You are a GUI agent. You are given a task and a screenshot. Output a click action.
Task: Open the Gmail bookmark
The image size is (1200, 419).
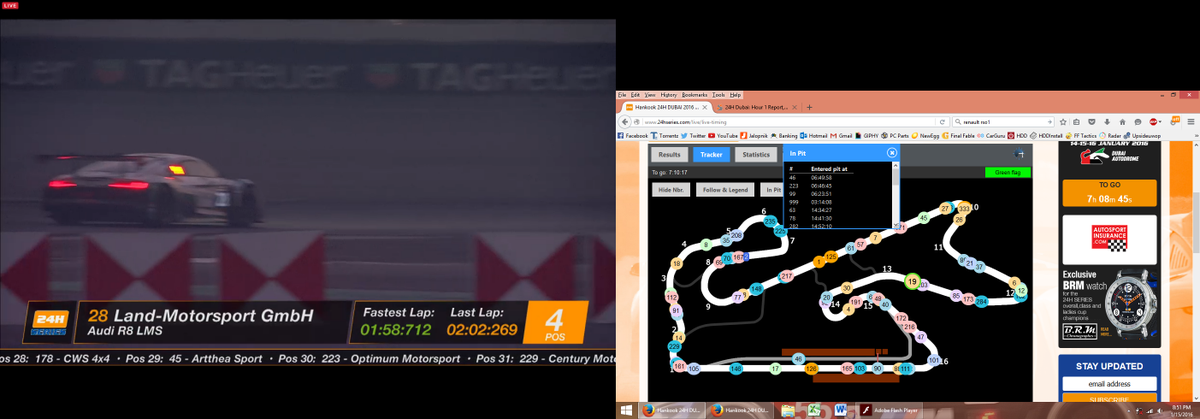click(841, 136)
